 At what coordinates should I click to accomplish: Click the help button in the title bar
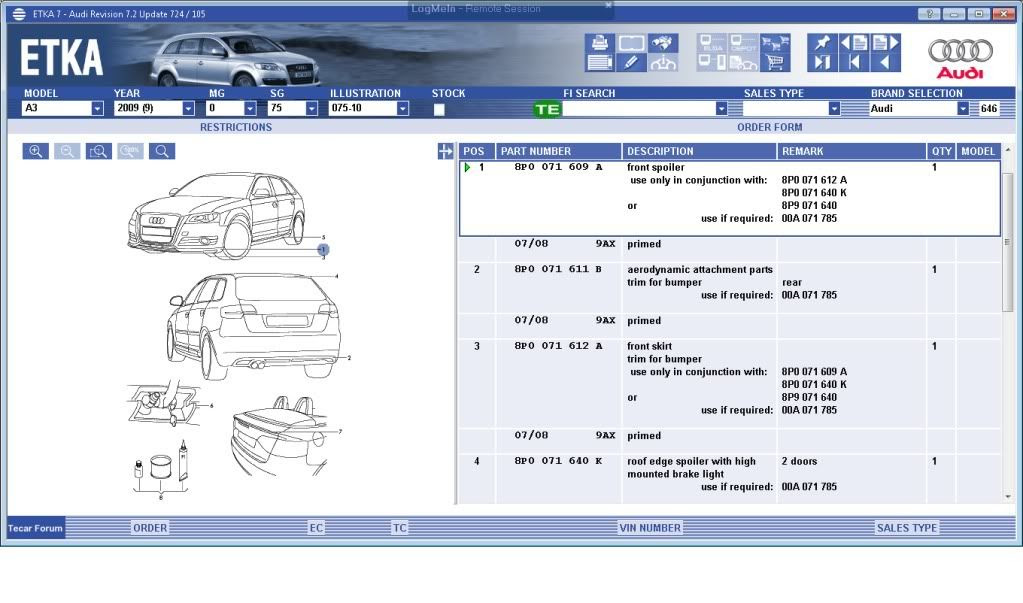pyautogui.click(x=929, y=14)
